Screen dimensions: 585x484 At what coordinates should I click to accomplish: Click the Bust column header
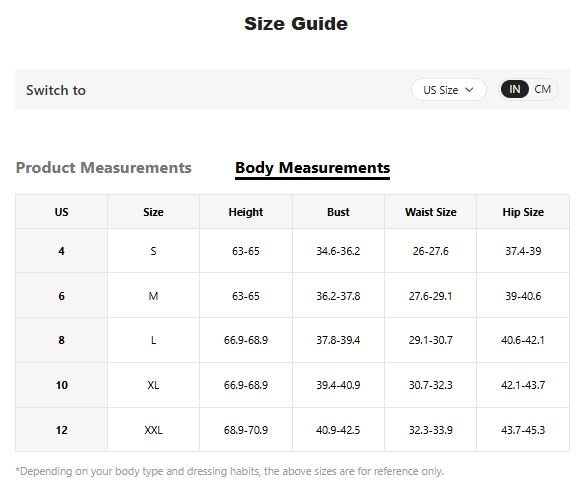(x=338, y=212)
